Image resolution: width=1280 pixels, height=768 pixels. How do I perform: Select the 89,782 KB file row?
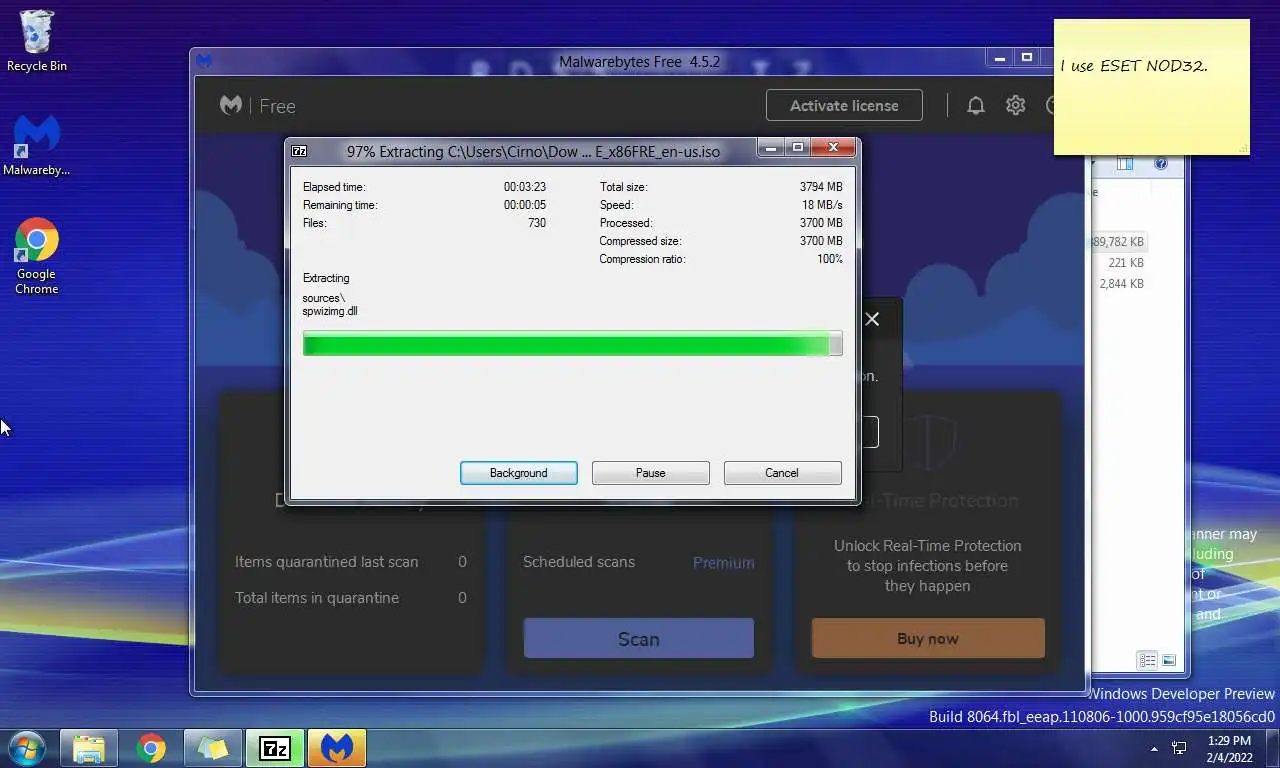(1119, 242)
